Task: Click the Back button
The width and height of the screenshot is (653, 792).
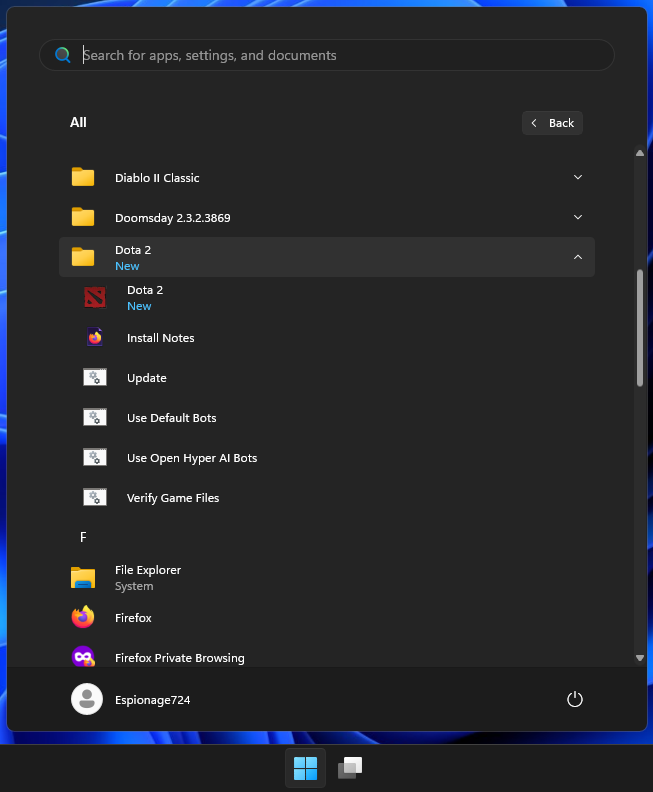Action: click(x=552, y=123)
